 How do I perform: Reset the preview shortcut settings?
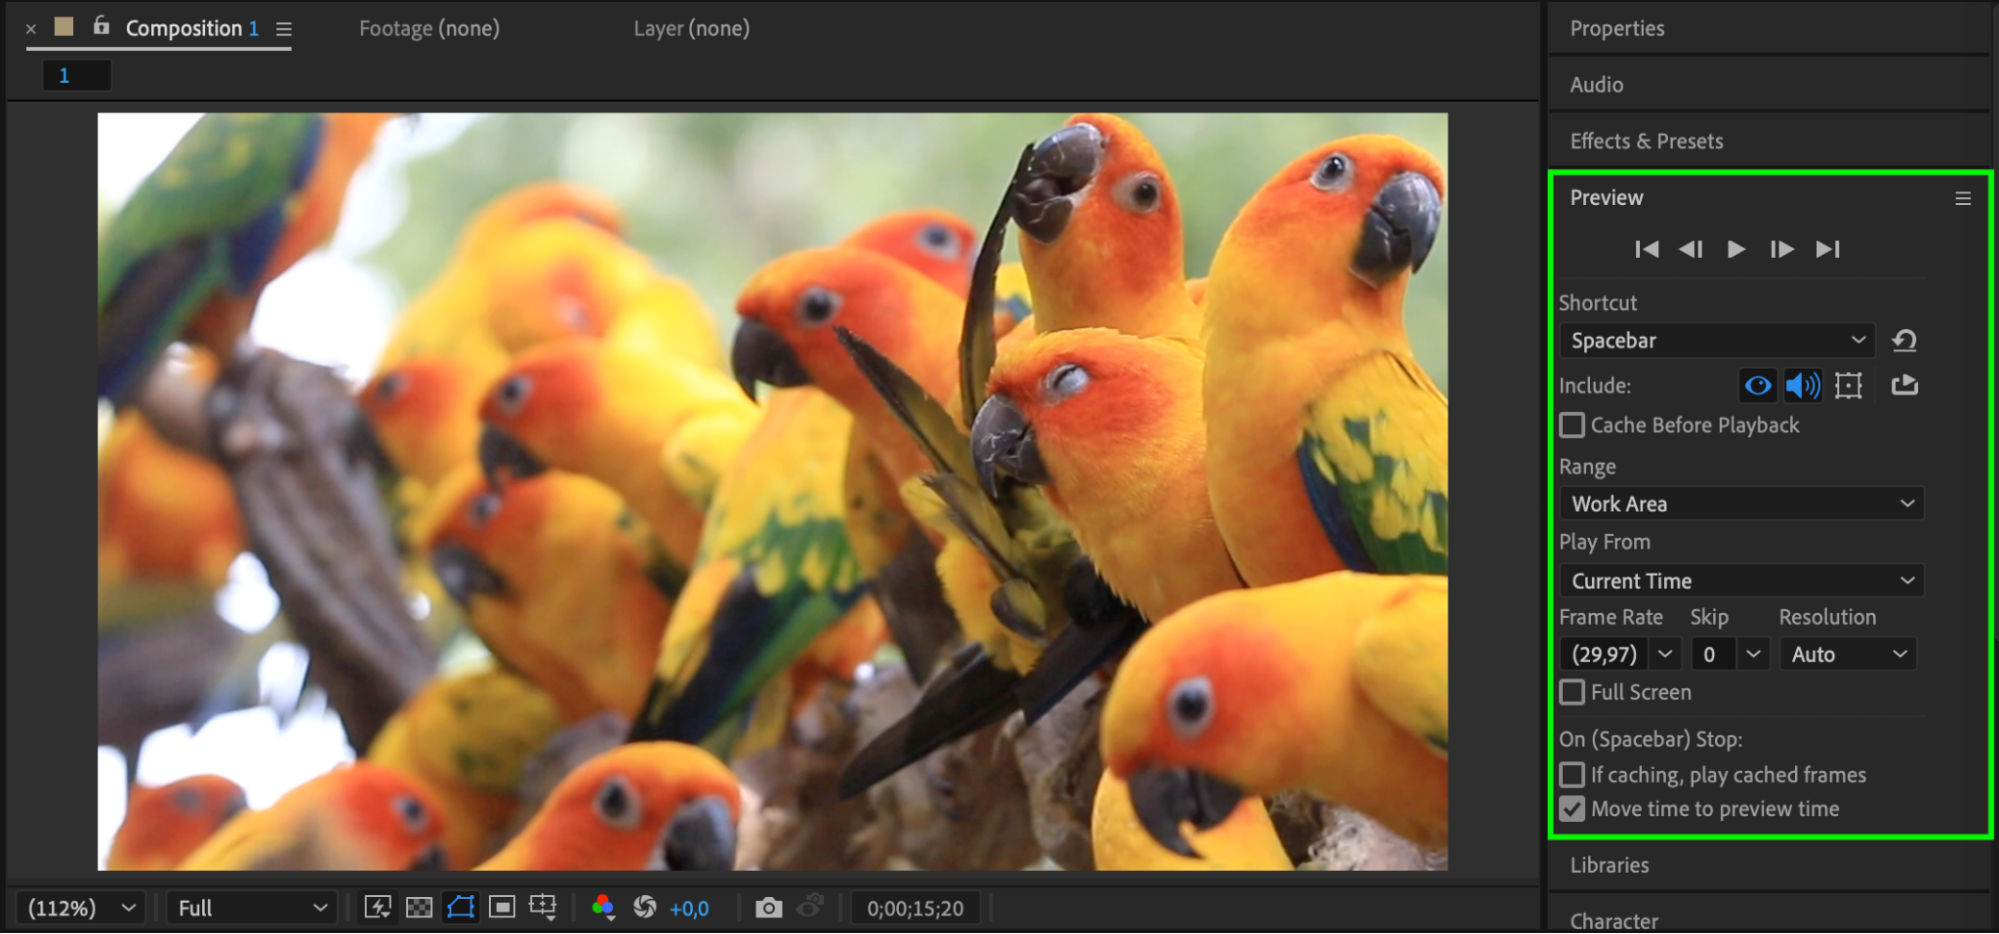pos(1904,341)
